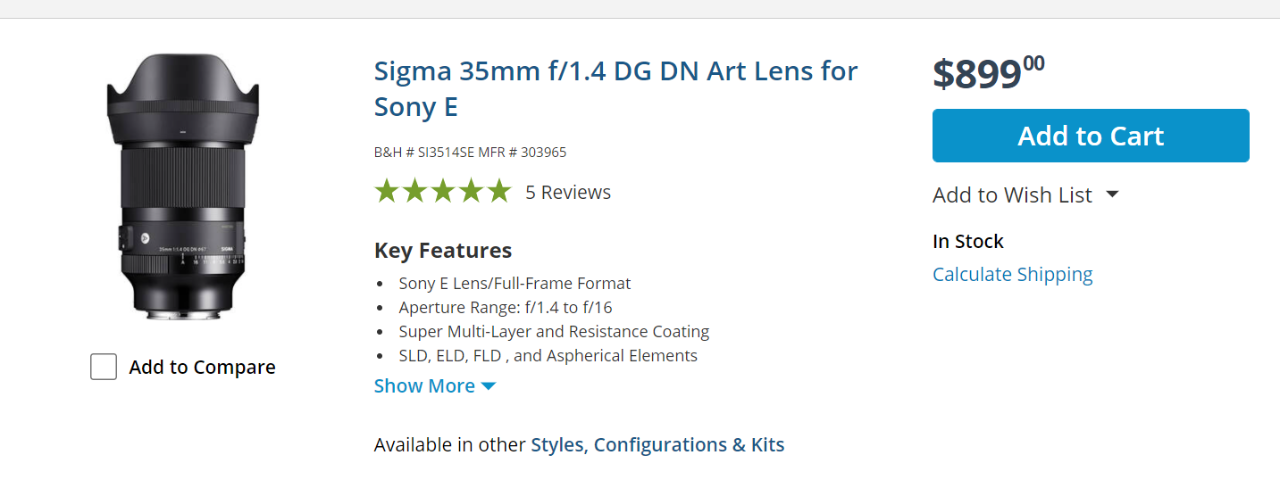The image size is (1280, 480).
Task: Click the first green rating star
Action: point(386,191)
